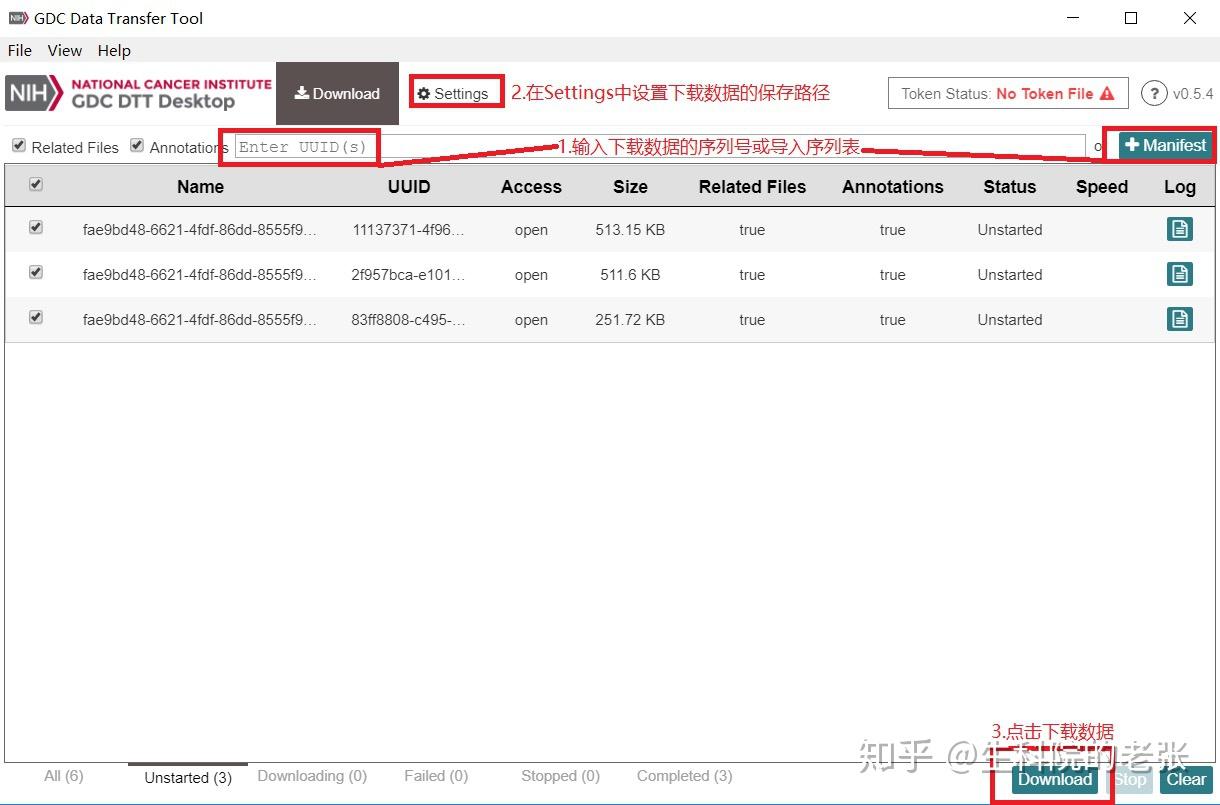The height and width of the screenshot is (805, 1220).
Task: Uncheck the second file row's checkbox
Action: tap(36, 272)
